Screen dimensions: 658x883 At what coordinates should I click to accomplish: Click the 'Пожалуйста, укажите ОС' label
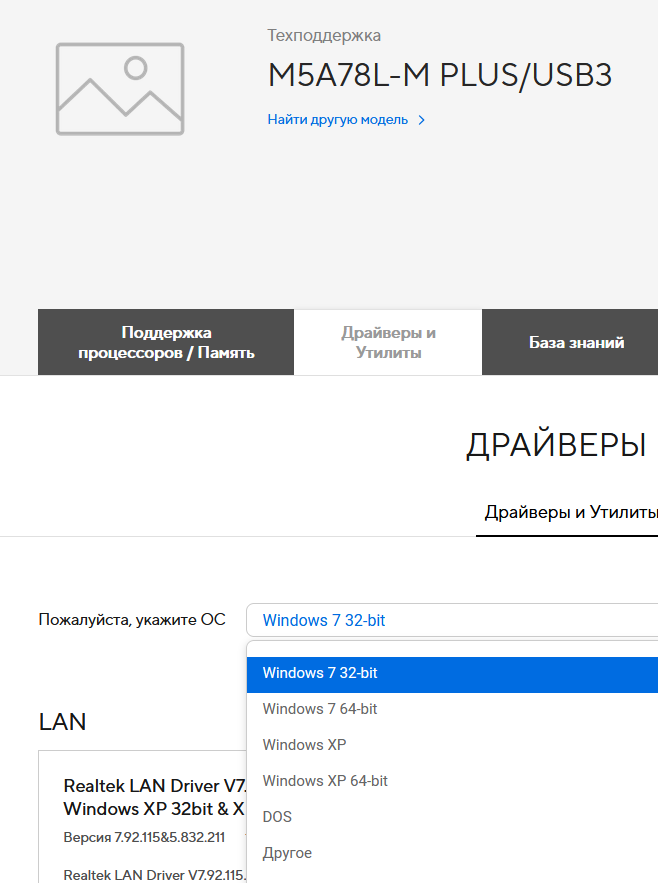(132, 620)
